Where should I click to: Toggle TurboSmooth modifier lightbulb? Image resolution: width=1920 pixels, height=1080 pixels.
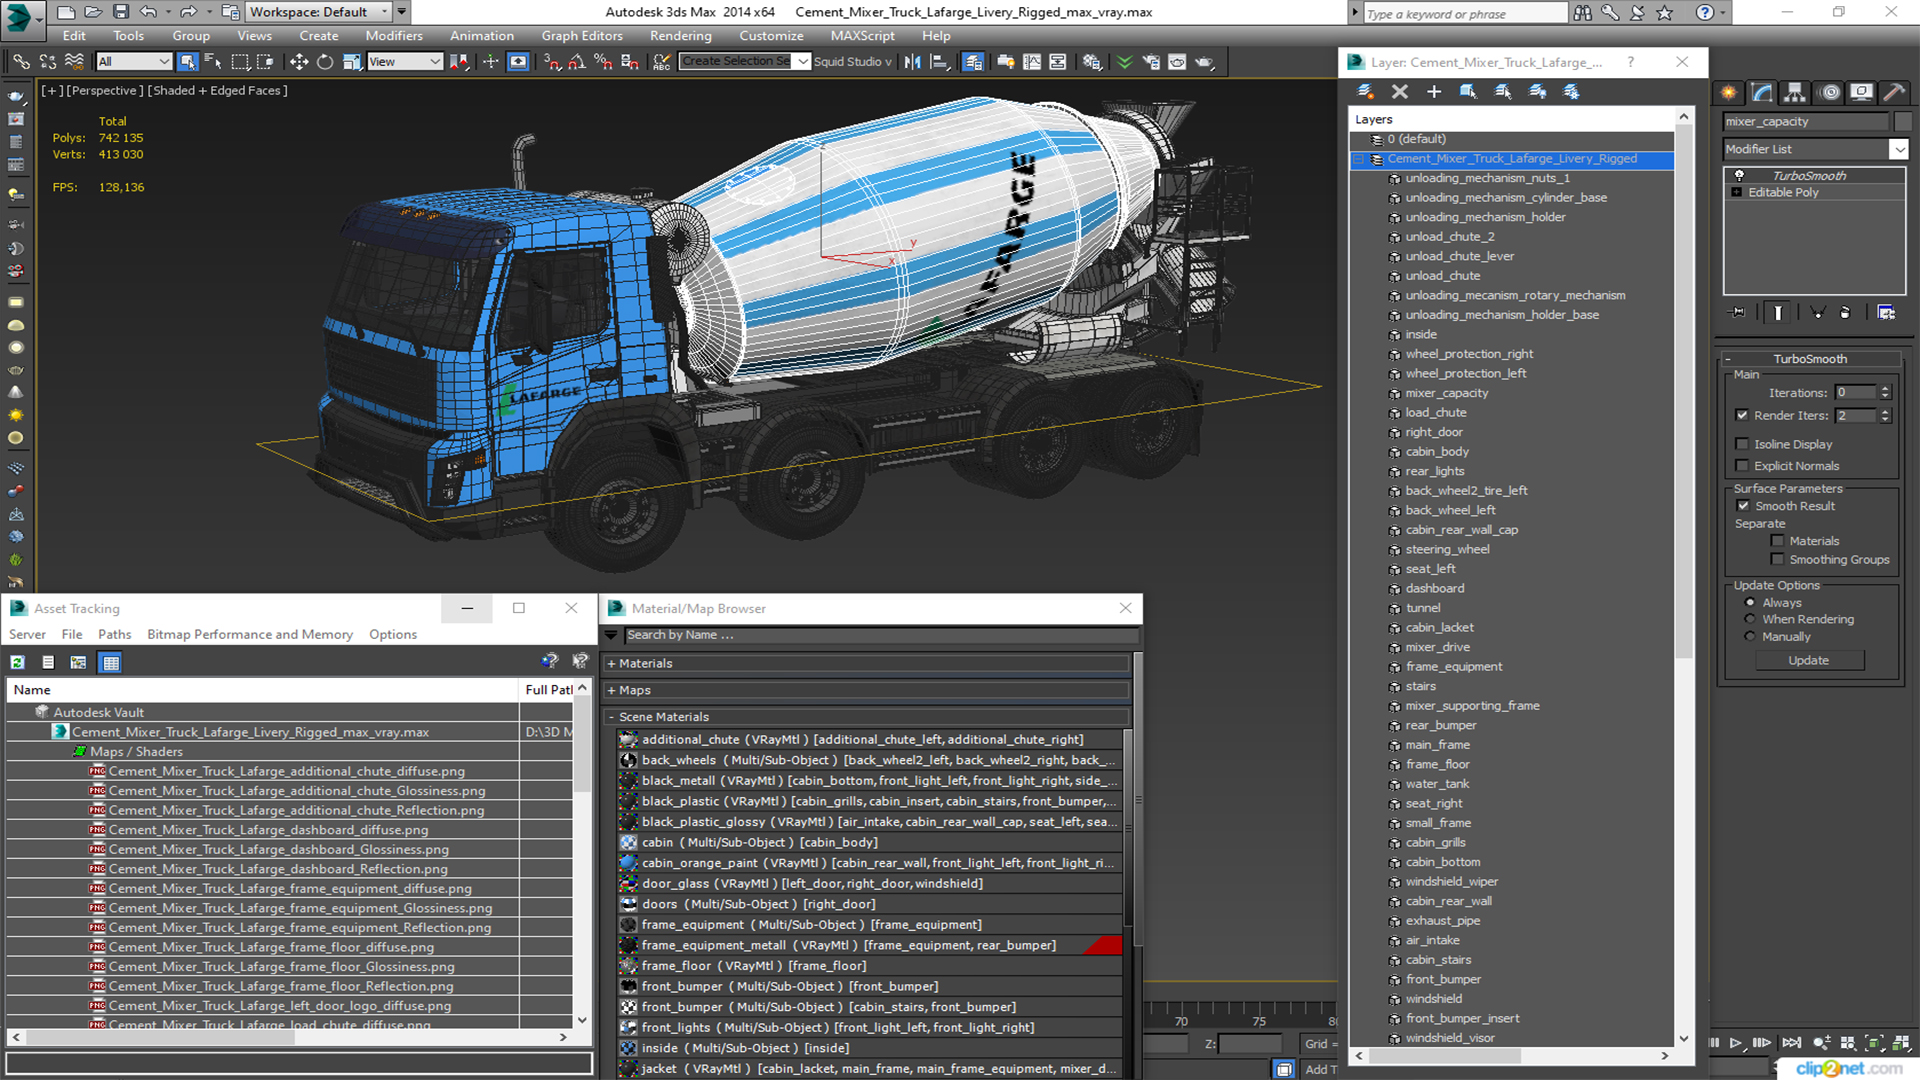click(1739, 175)
